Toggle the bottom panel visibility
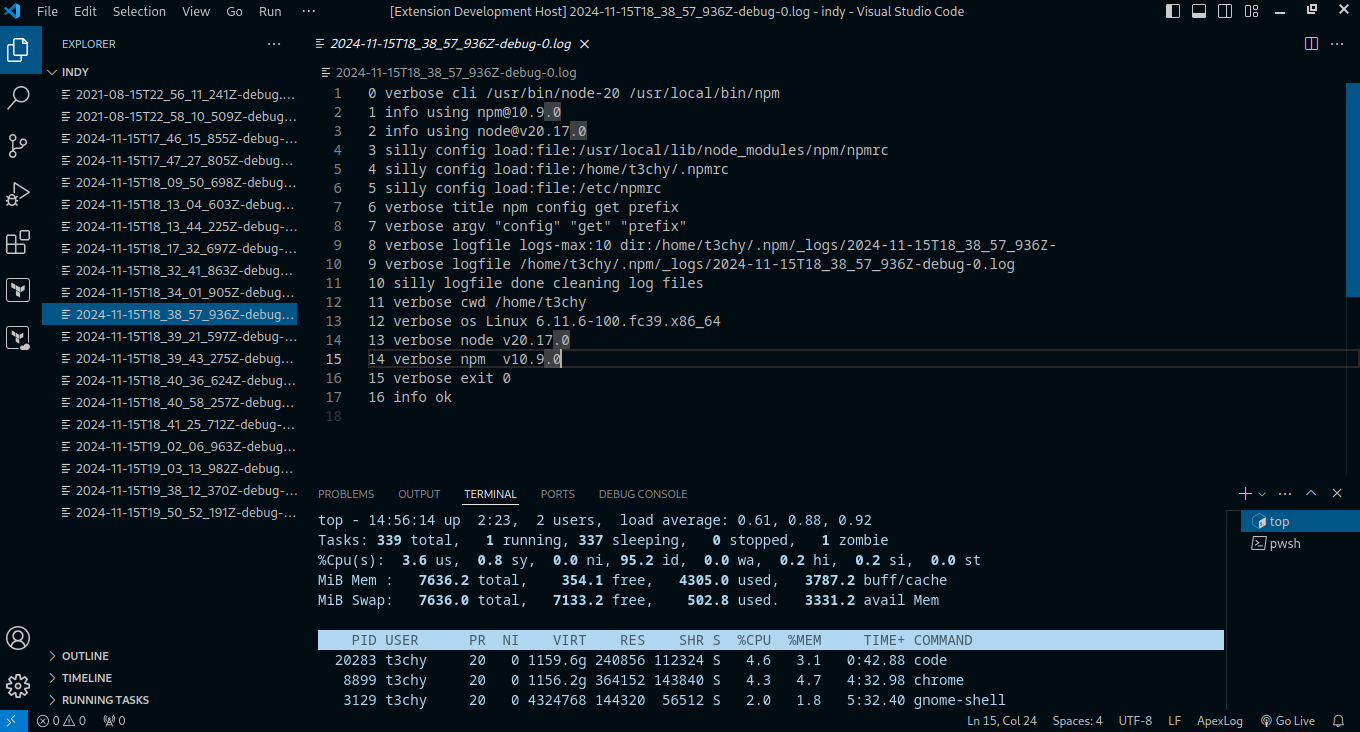Screen dimensions: 1360x732 click(1199, 11)
